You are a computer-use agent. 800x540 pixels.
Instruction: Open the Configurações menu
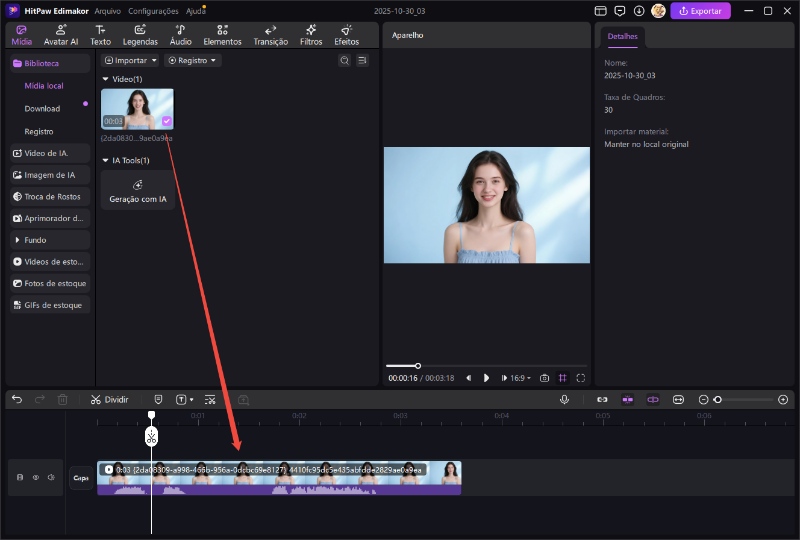tap(153, 11)
